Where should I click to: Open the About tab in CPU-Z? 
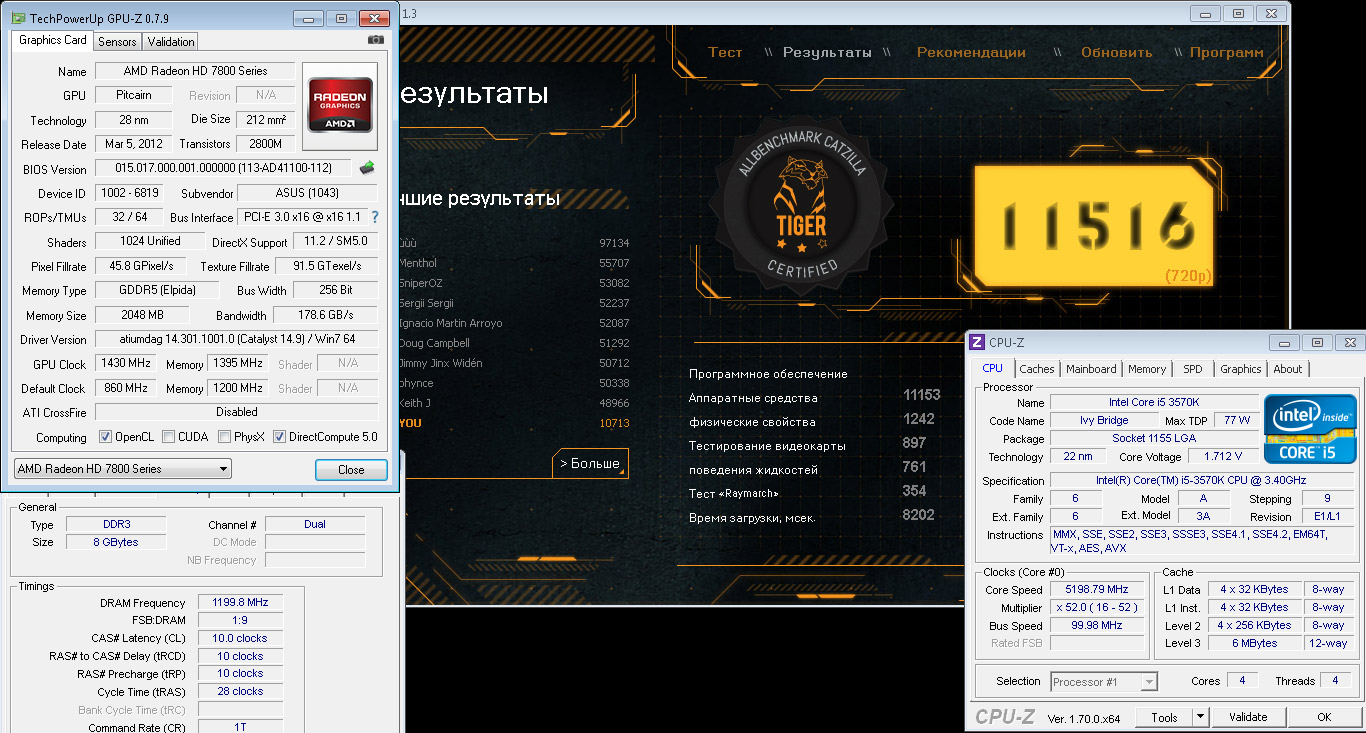(1288, 369)
